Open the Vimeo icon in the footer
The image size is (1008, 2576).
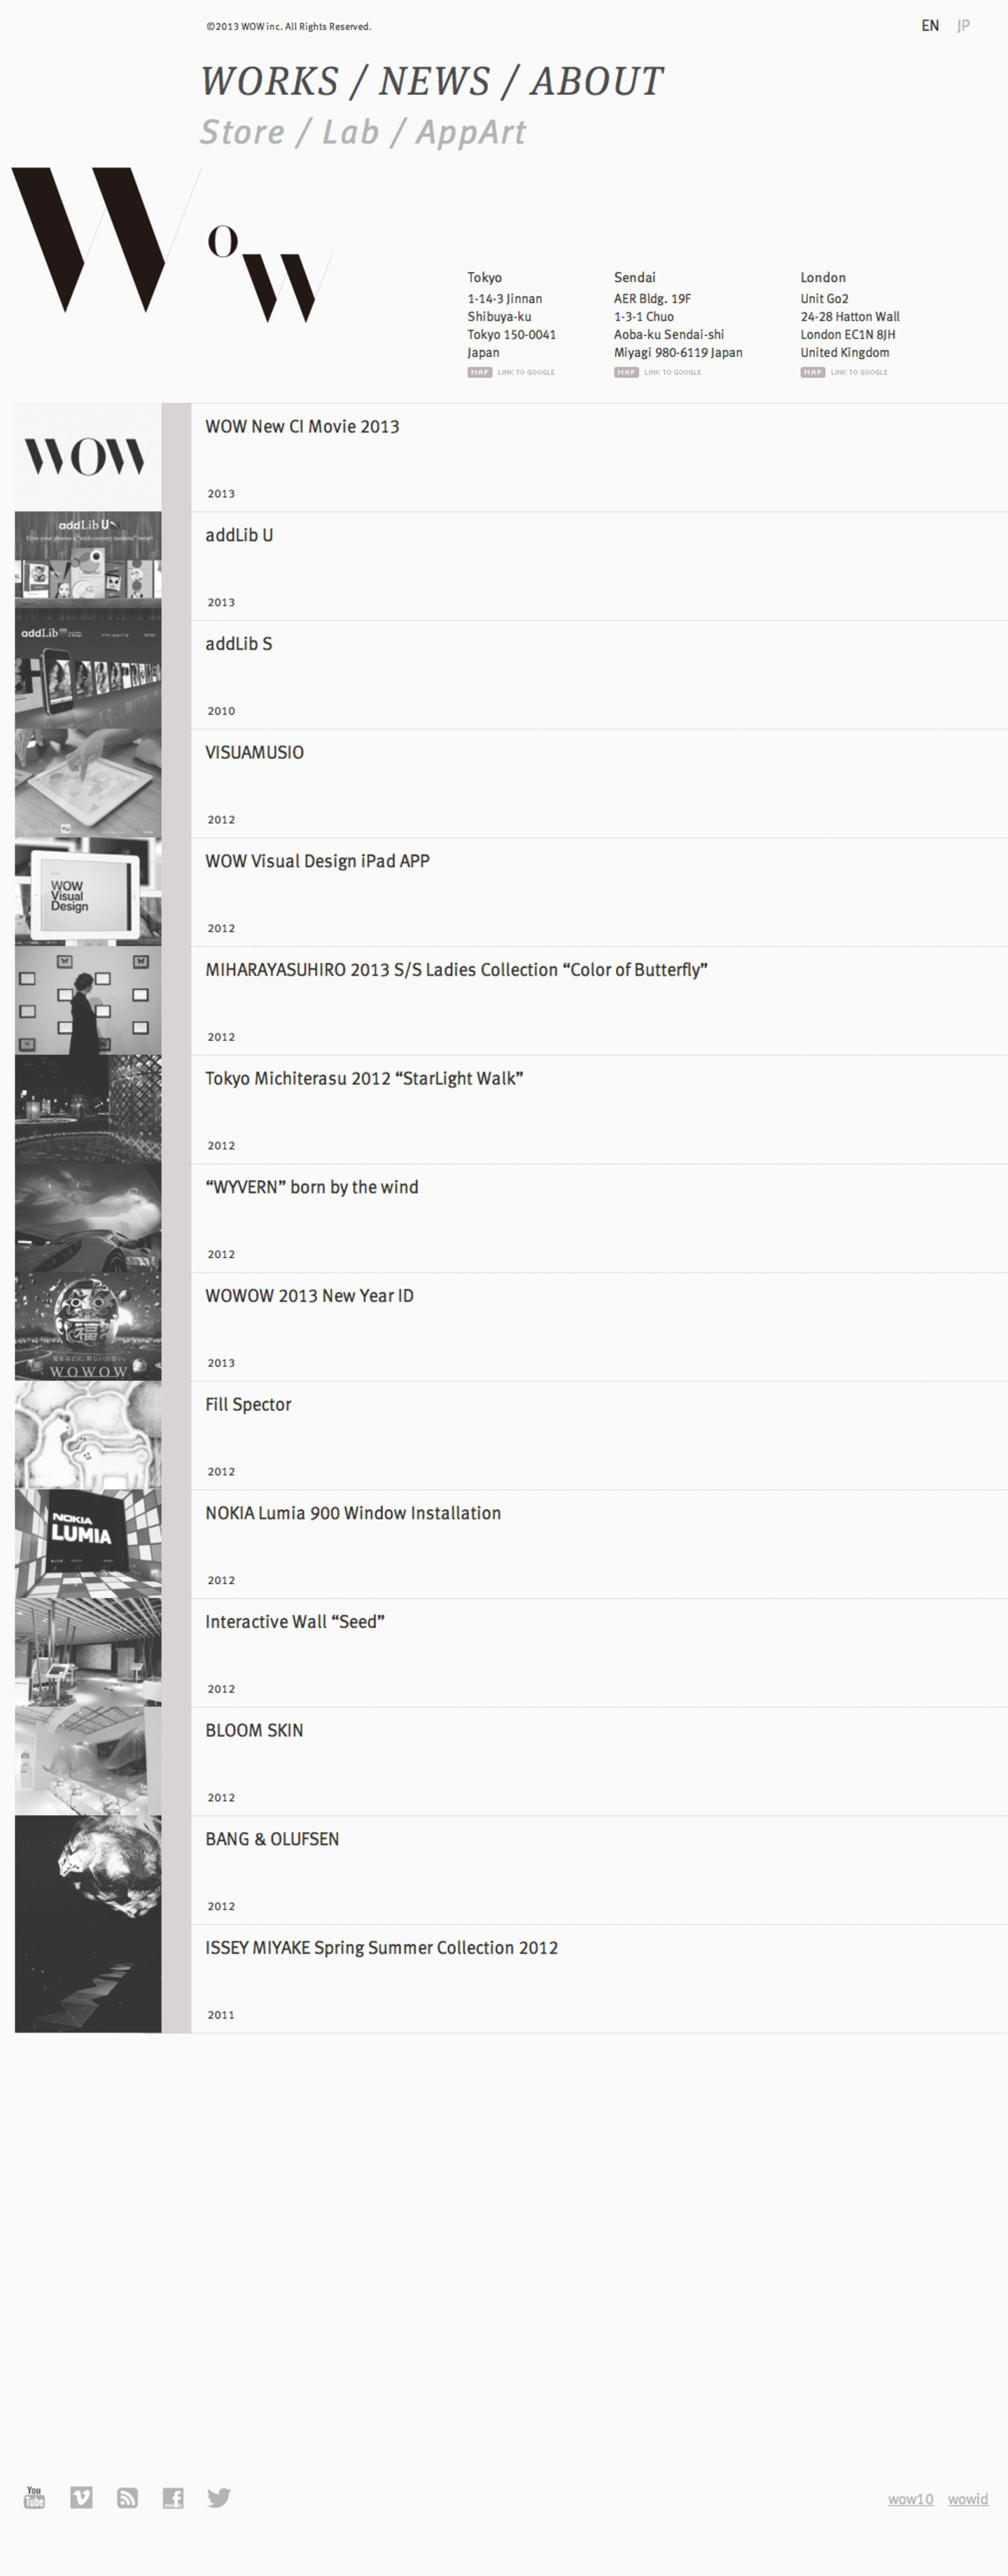[81, 2497]
